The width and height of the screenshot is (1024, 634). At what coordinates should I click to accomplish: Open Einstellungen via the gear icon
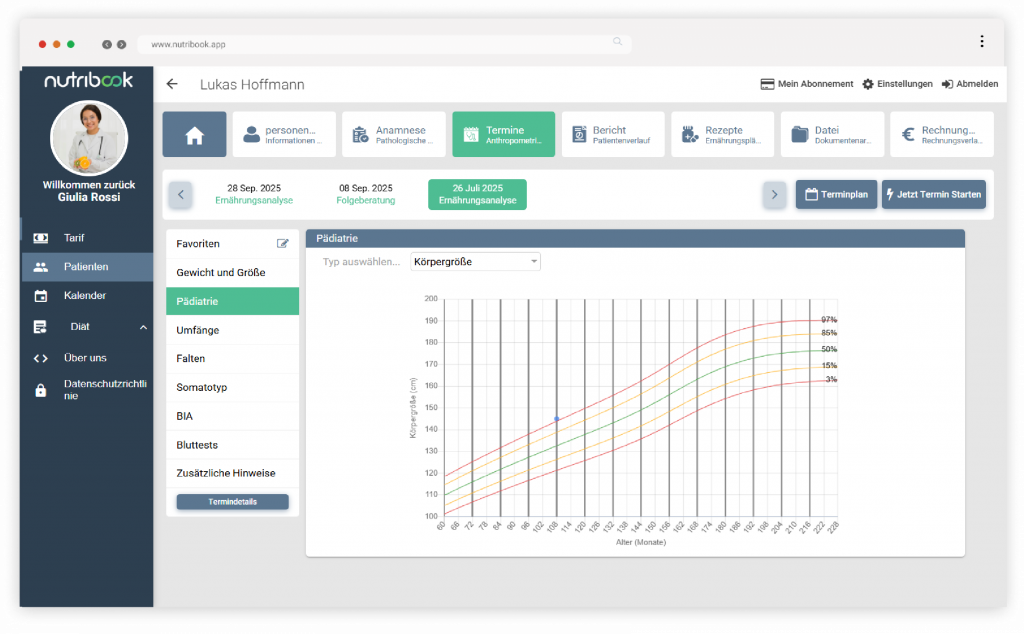pyautogui.click(x=868, y=84)
